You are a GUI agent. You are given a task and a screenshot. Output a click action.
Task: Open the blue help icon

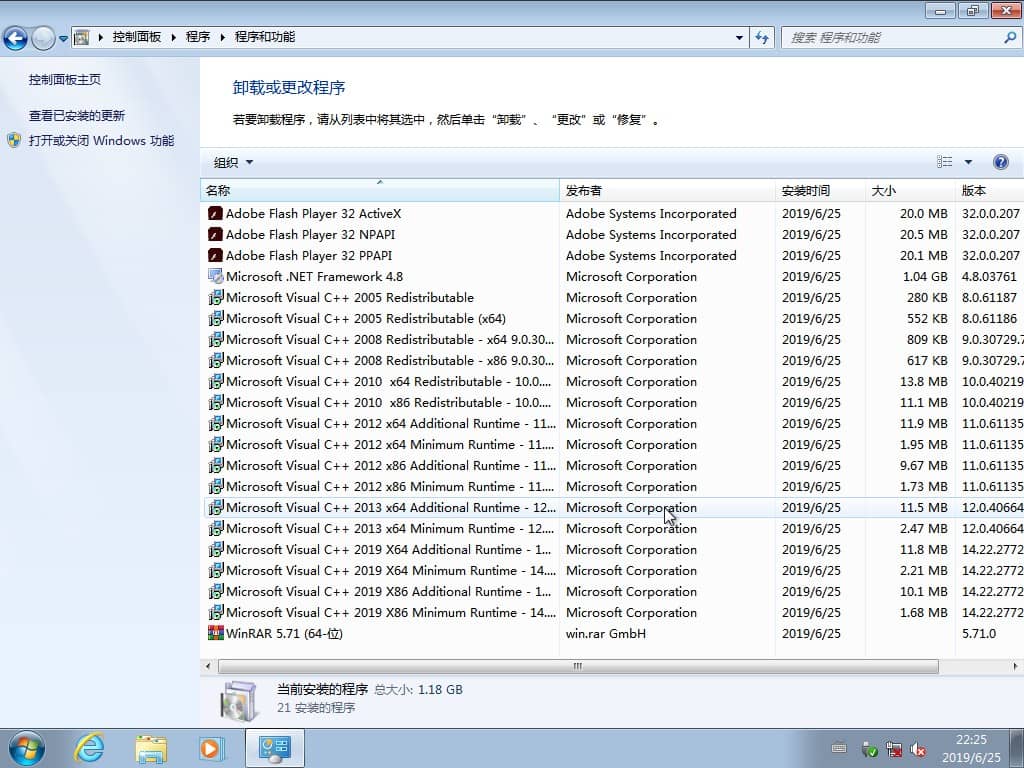tap(1000, 162)
